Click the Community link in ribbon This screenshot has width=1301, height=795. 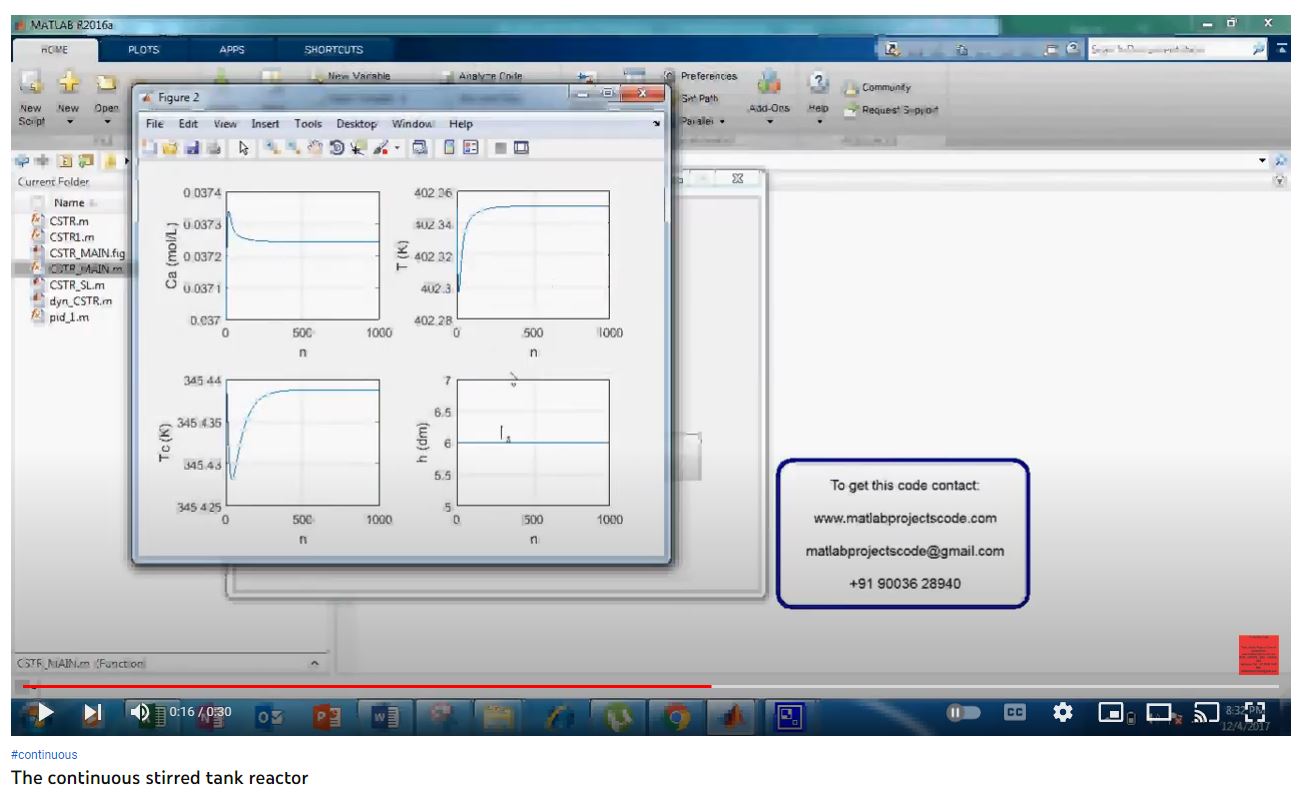point(876,88)
